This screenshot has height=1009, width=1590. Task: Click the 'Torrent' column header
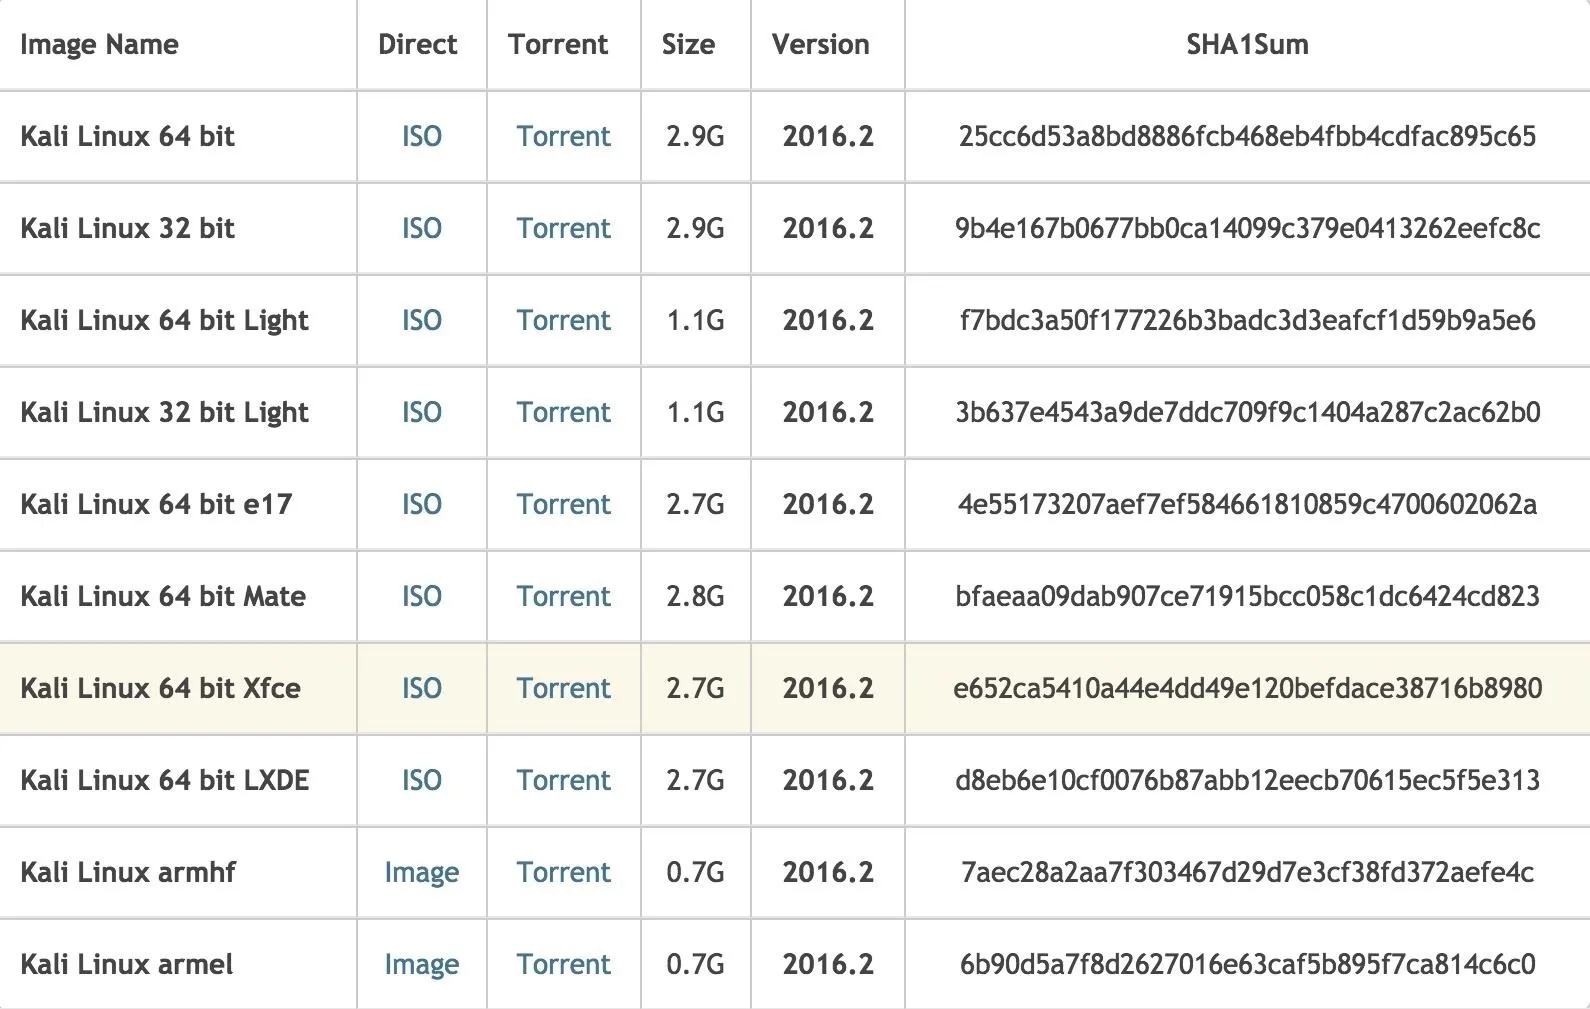point(558,44)
